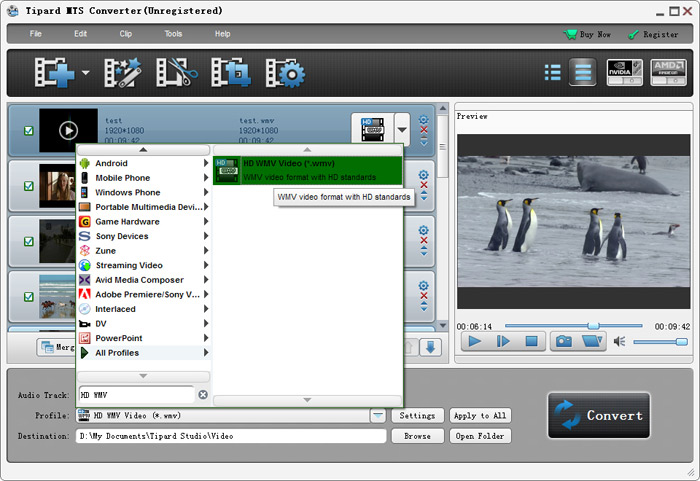The width and height of the screenshot is (700, 481).
Task: Remove the test video with red X
Action: pyautogui.click(x=424, y=130)
